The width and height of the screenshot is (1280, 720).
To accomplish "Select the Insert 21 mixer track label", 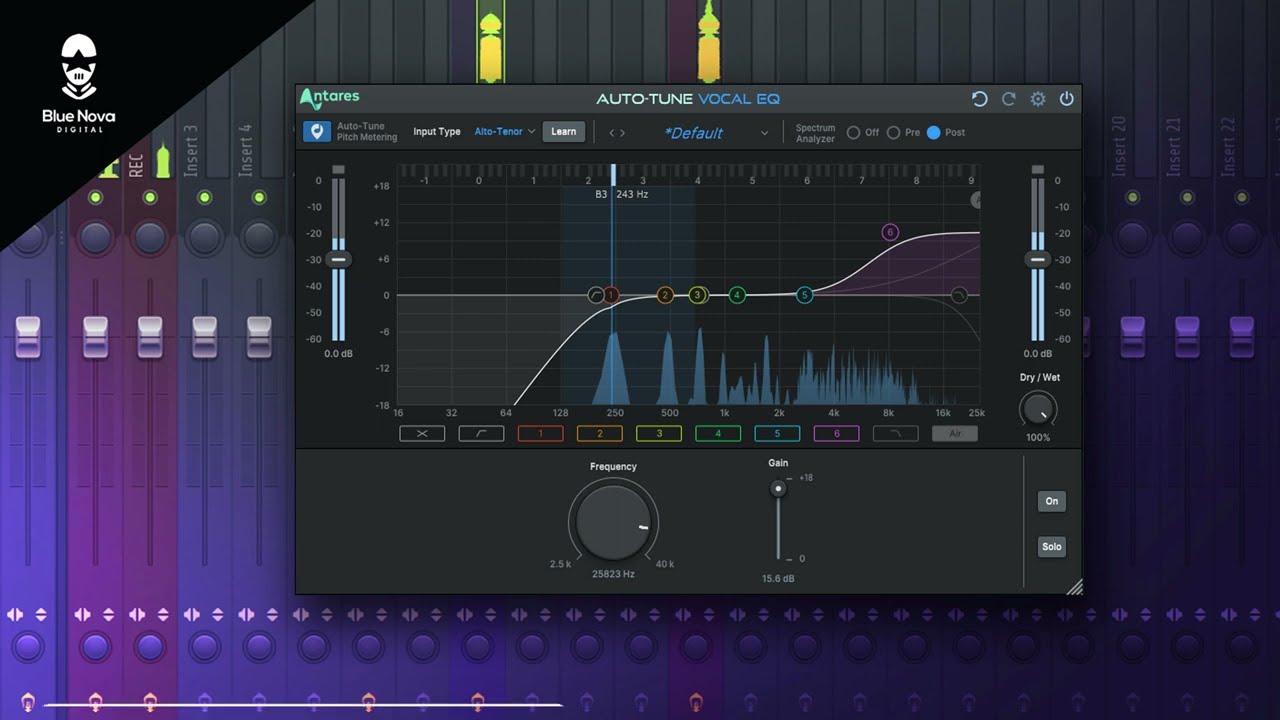I will [x=1174, y=147].
